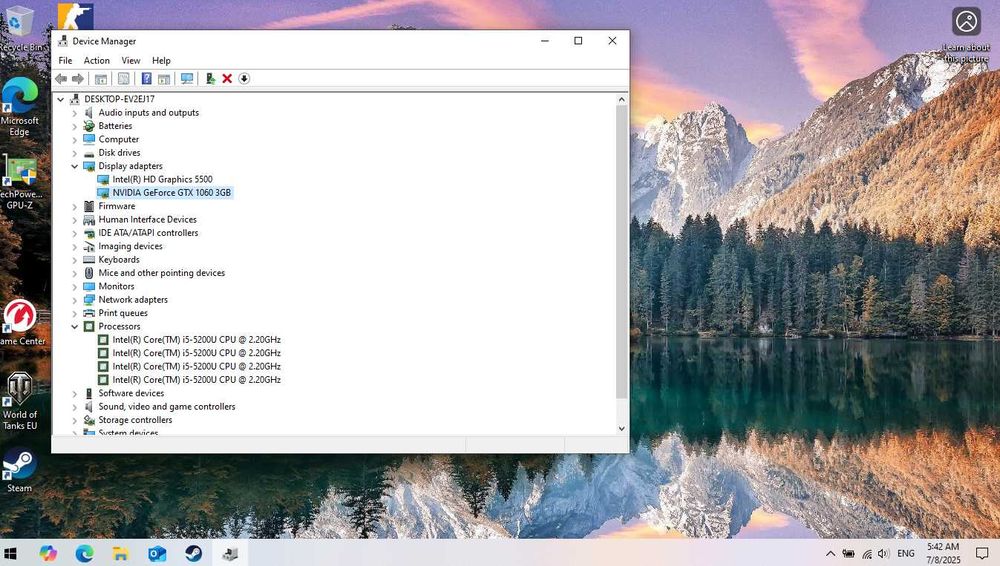1000x566 pixels.
Task: Click the Batteries category icon
Action: (89, 126)
